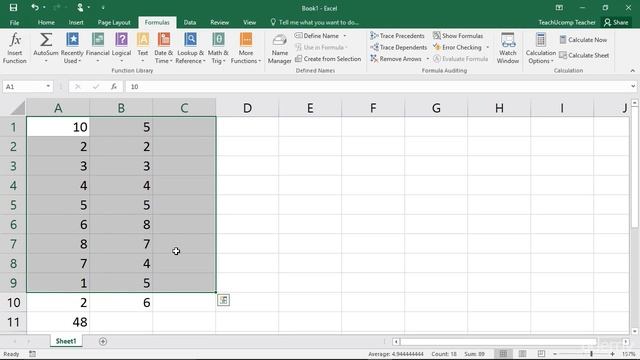Click the macro recording status bar icon
The width and height of the screenshot is (640, 360).
tap(32, 354)
